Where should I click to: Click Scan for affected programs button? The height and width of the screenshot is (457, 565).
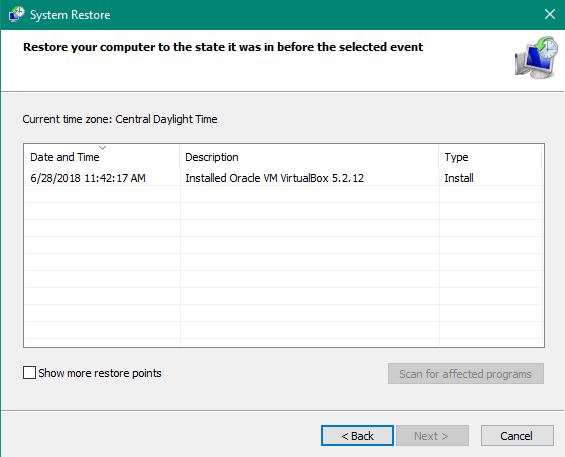tap(466, 374)
